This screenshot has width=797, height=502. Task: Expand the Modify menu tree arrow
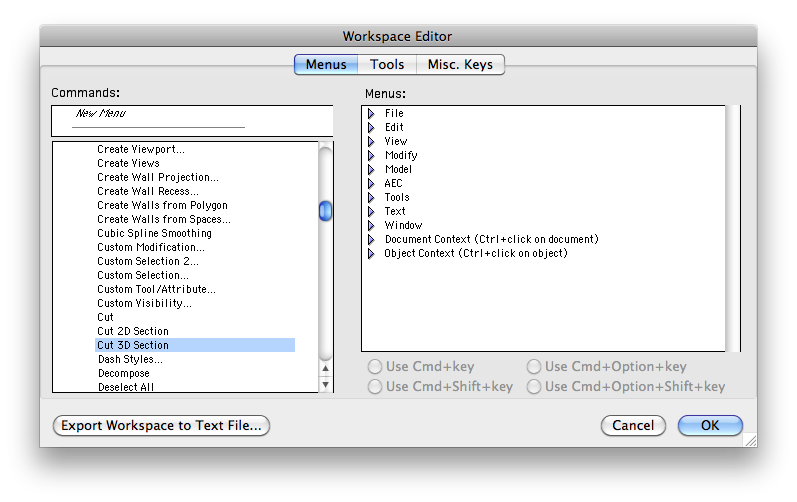coord(371,156)
